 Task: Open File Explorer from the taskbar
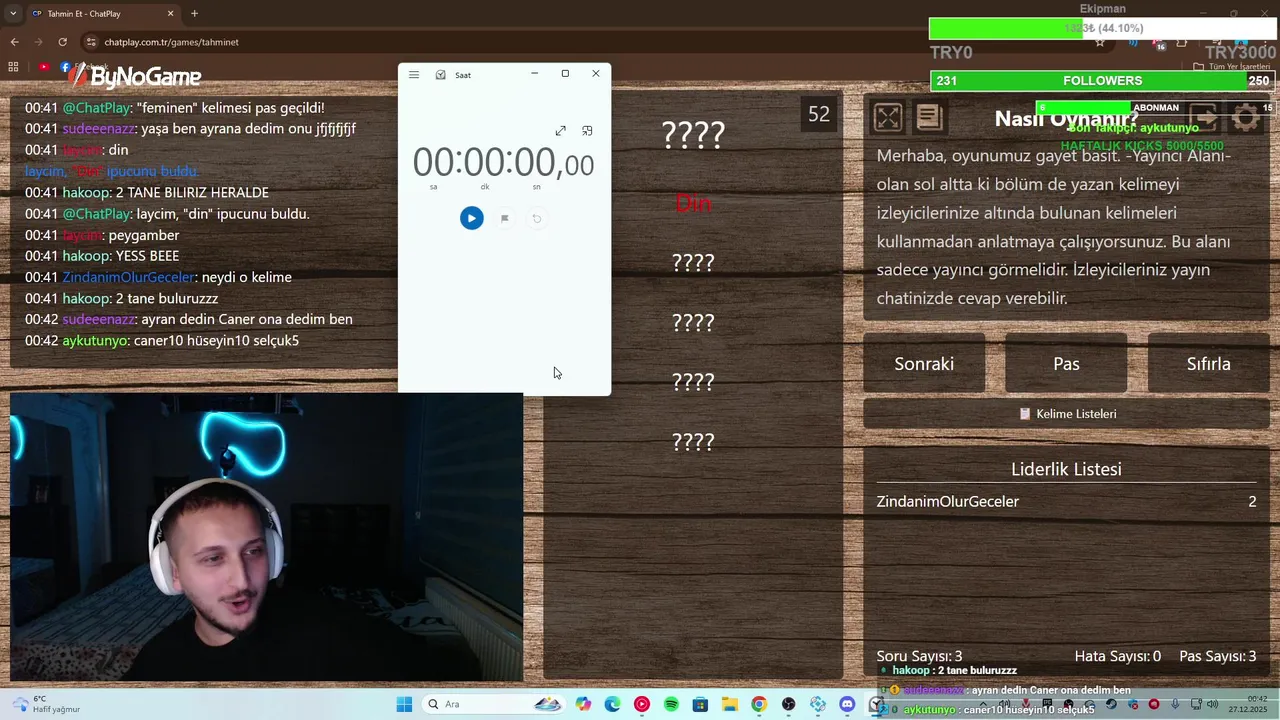(x=730, y=704)
